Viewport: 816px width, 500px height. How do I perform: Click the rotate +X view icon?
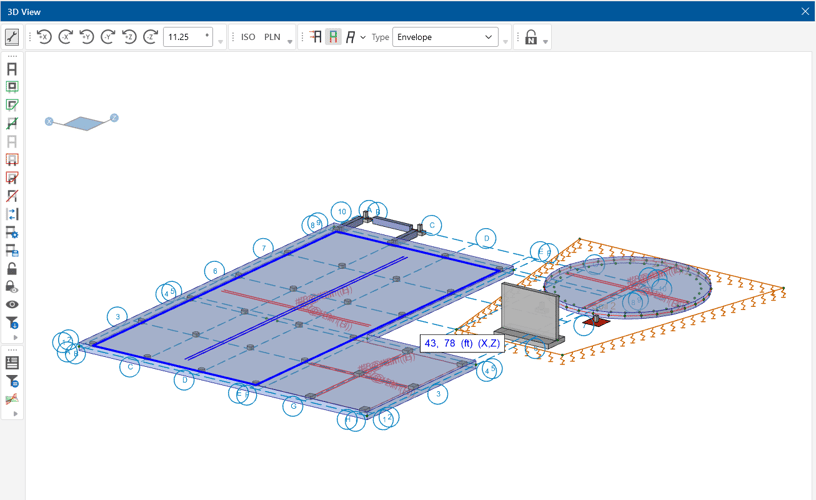click(44, 37)
